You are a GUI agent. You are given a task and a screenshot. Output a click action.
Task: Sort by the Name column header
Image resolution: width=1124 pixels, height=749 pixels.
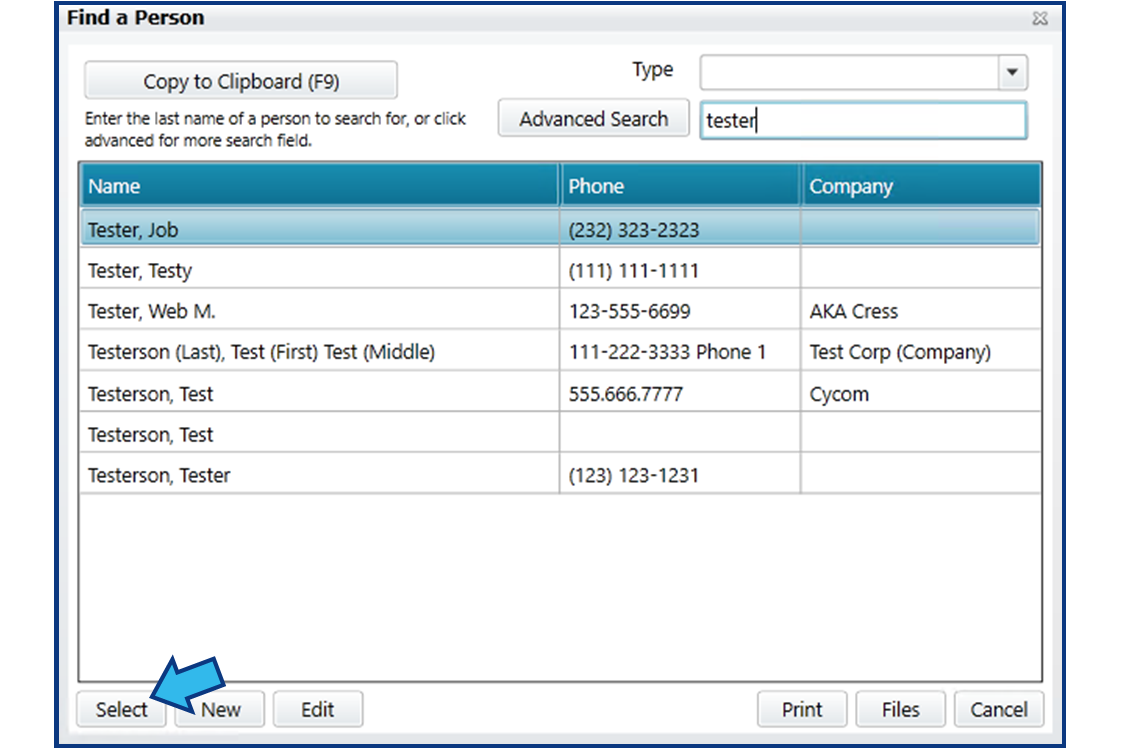point(320,186)
